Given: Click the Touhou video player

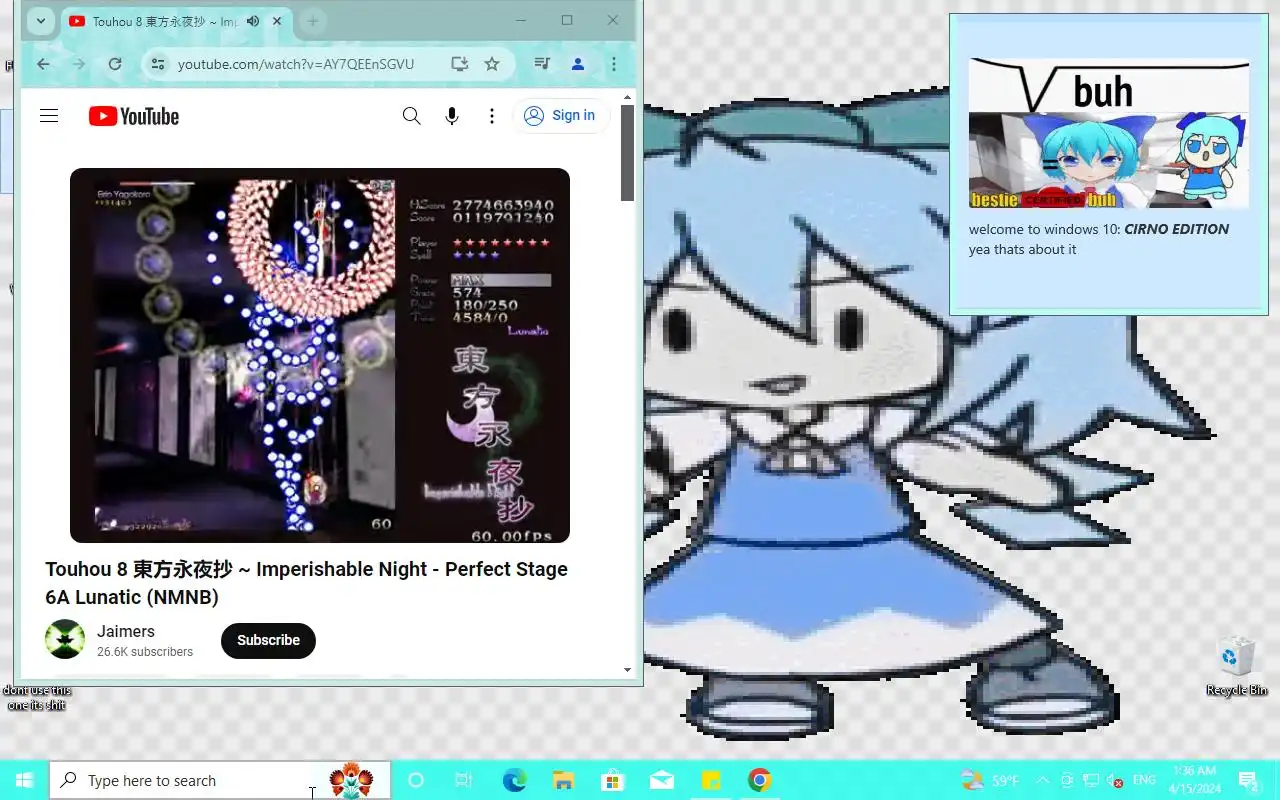Looking at the screenshot, I should (x=320, y=355).
